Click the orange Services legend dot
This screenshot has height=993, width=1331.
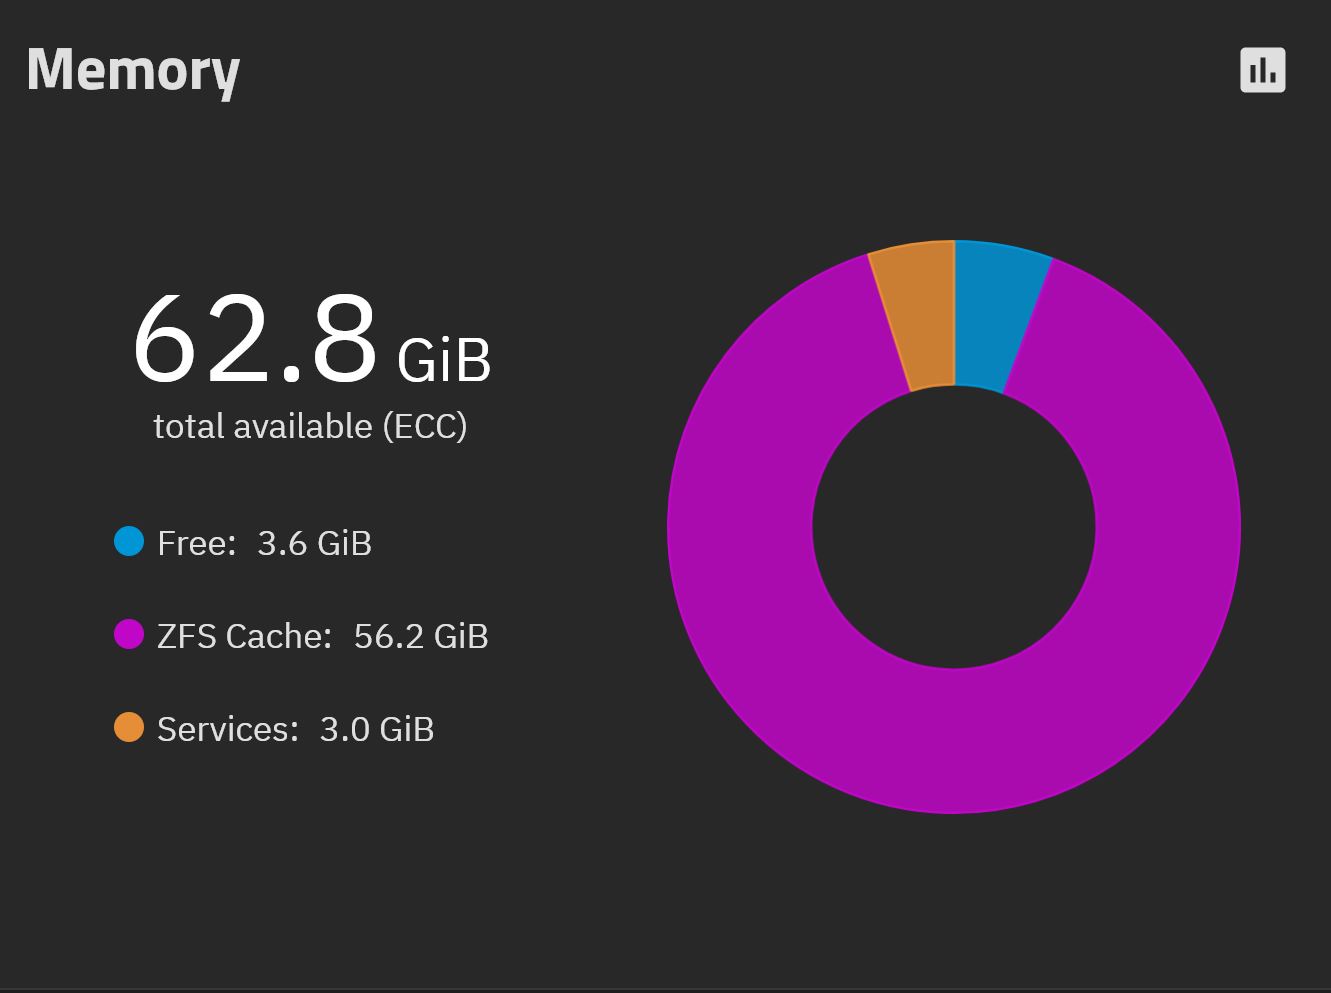(129, 727)
